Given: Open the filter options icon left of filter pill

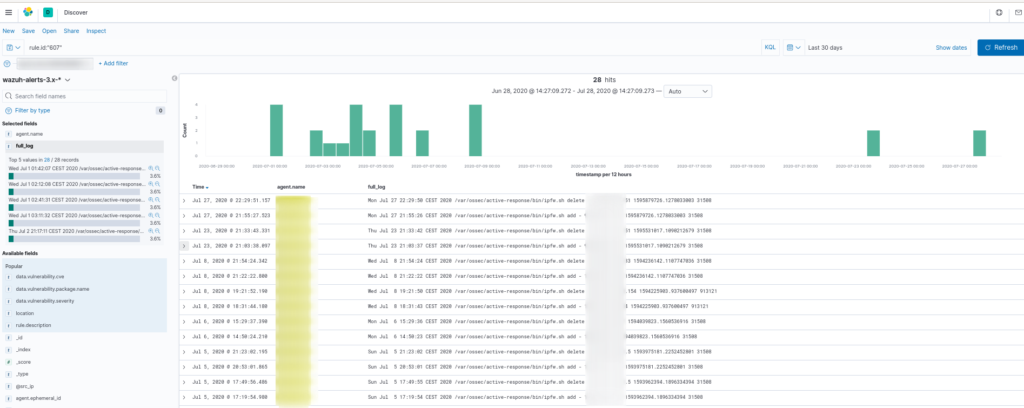Looking at the screenshot, I should [x=7, y=63].
